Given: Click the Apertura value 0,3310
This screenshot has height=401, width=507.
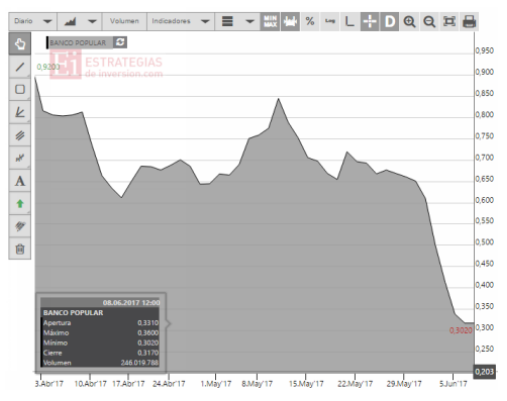Looking at the screenshot, I should [x=148, y=323].
